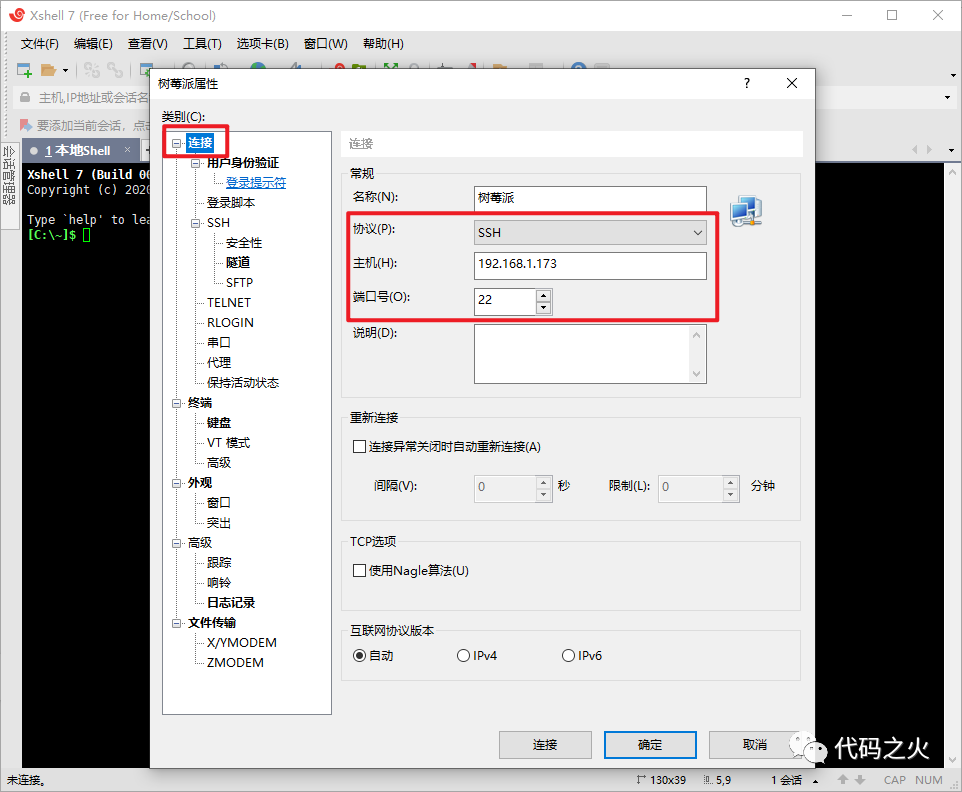Select SFTP in the category tree
Screen dimensions: 962x792
coord(239,283)
